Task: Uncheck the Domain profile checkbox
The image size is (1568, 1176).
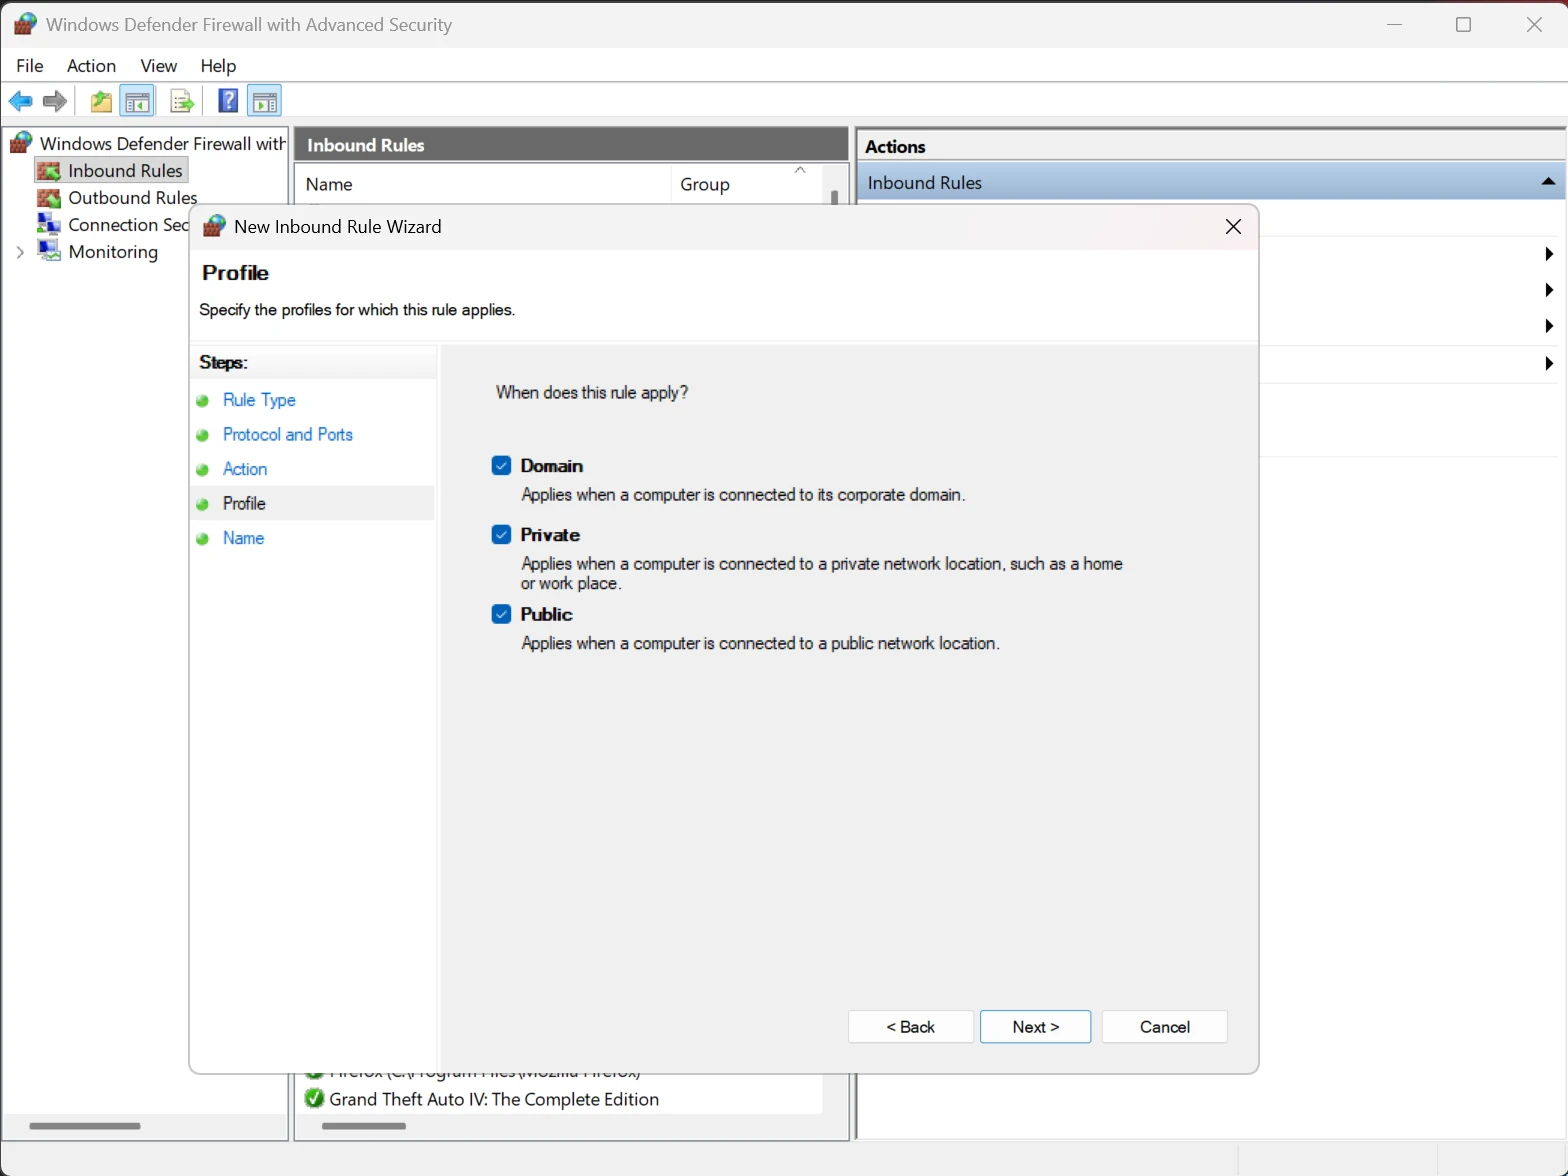Action: click(x=502, y=466)
